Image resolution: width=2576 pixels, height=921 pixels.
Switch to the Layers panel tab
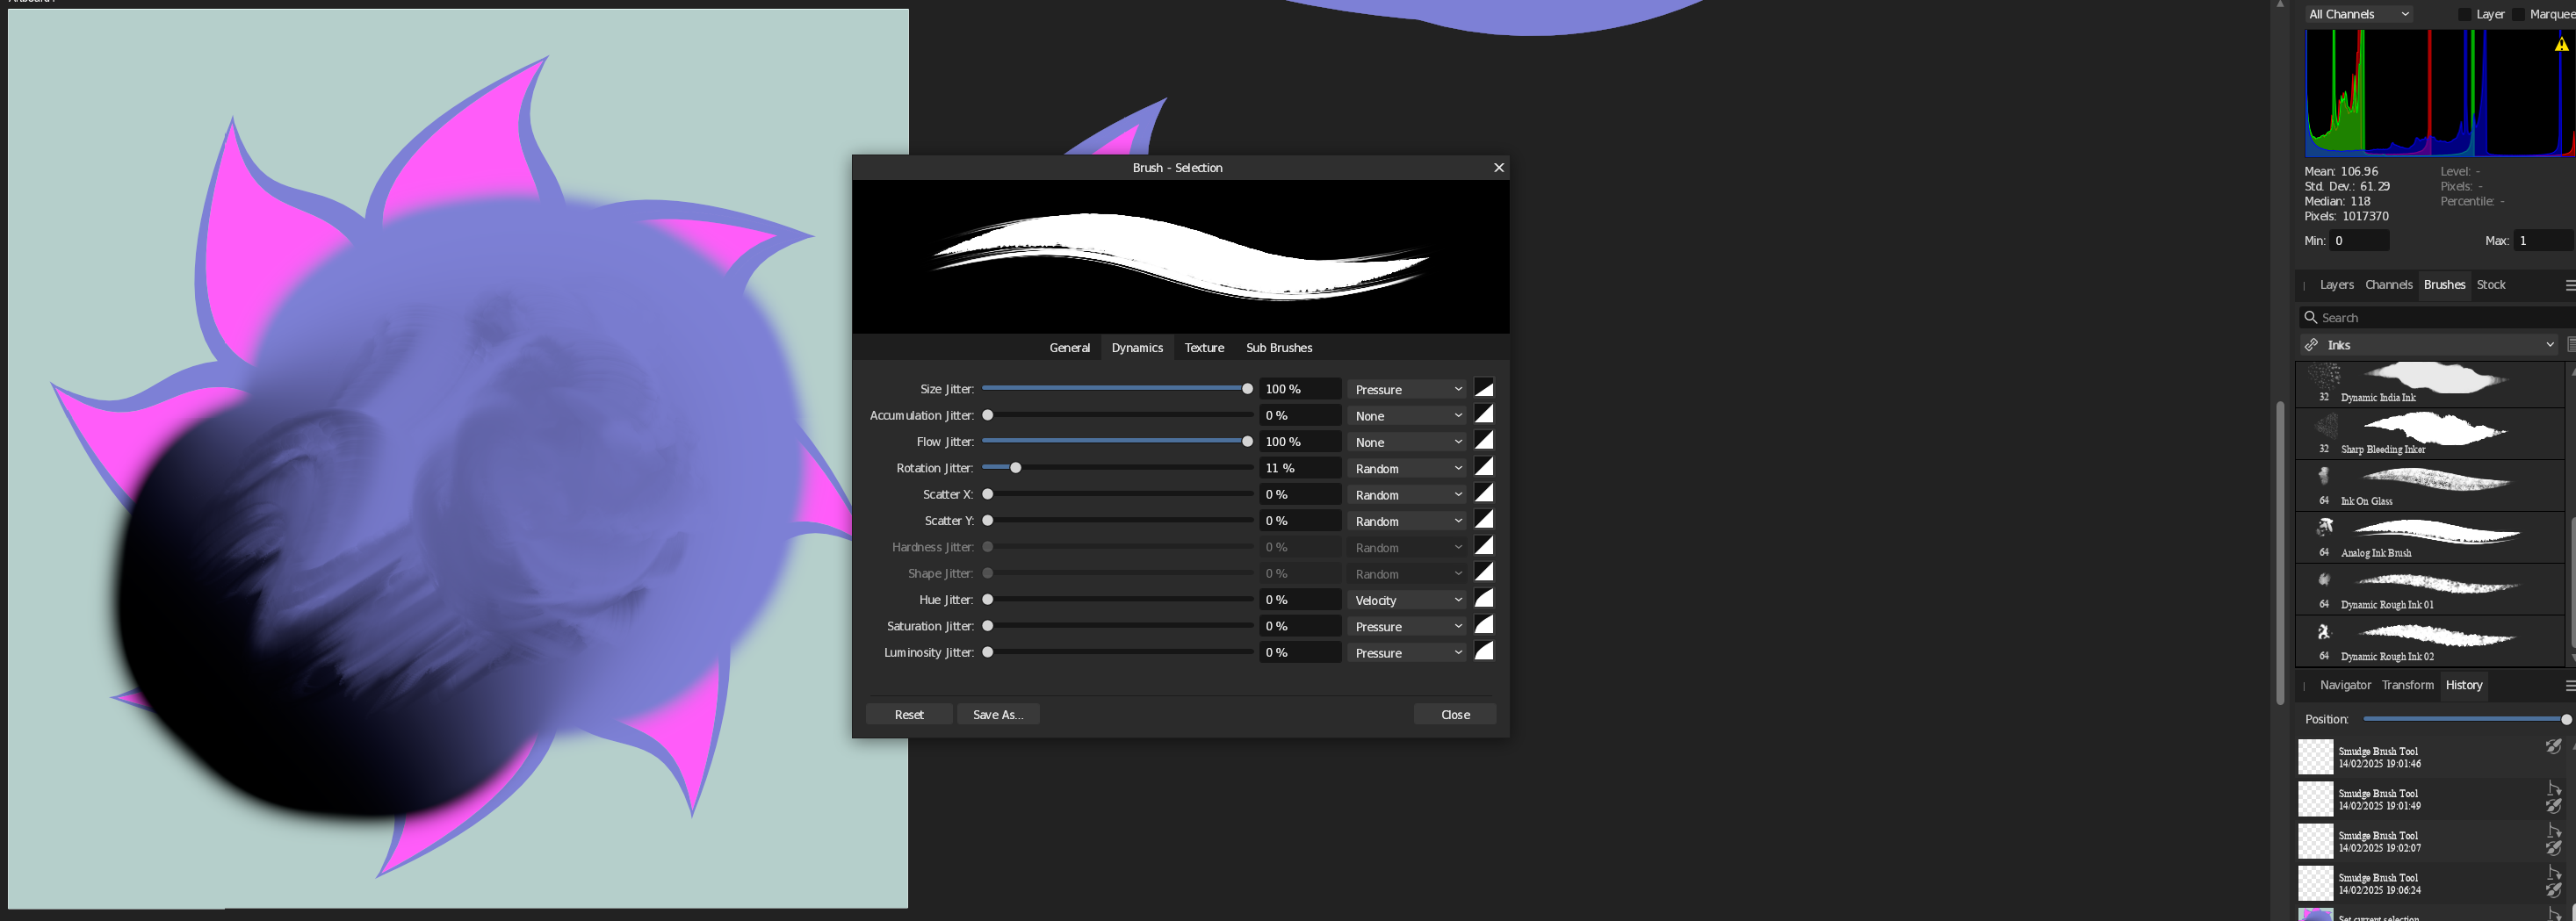(2336, 285)
